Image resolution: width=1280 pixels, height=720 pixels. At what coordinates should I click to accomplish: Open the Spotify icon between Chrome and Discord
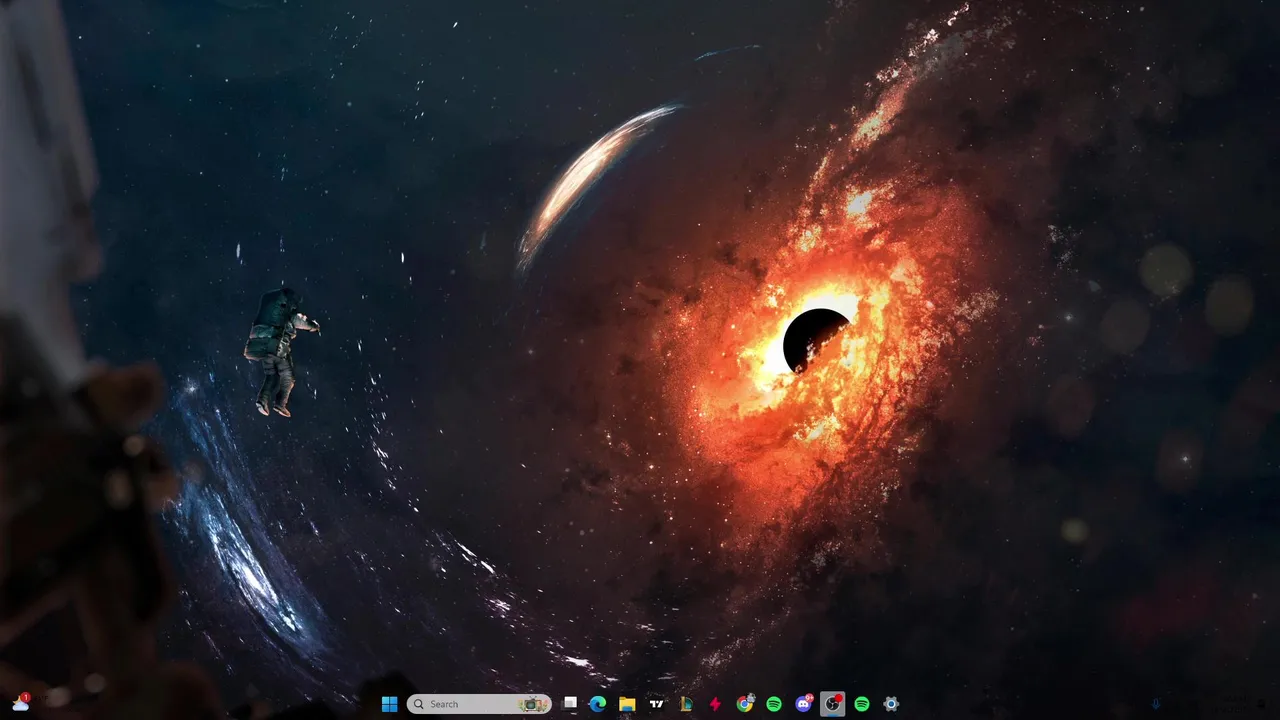[x=773, y=704]
